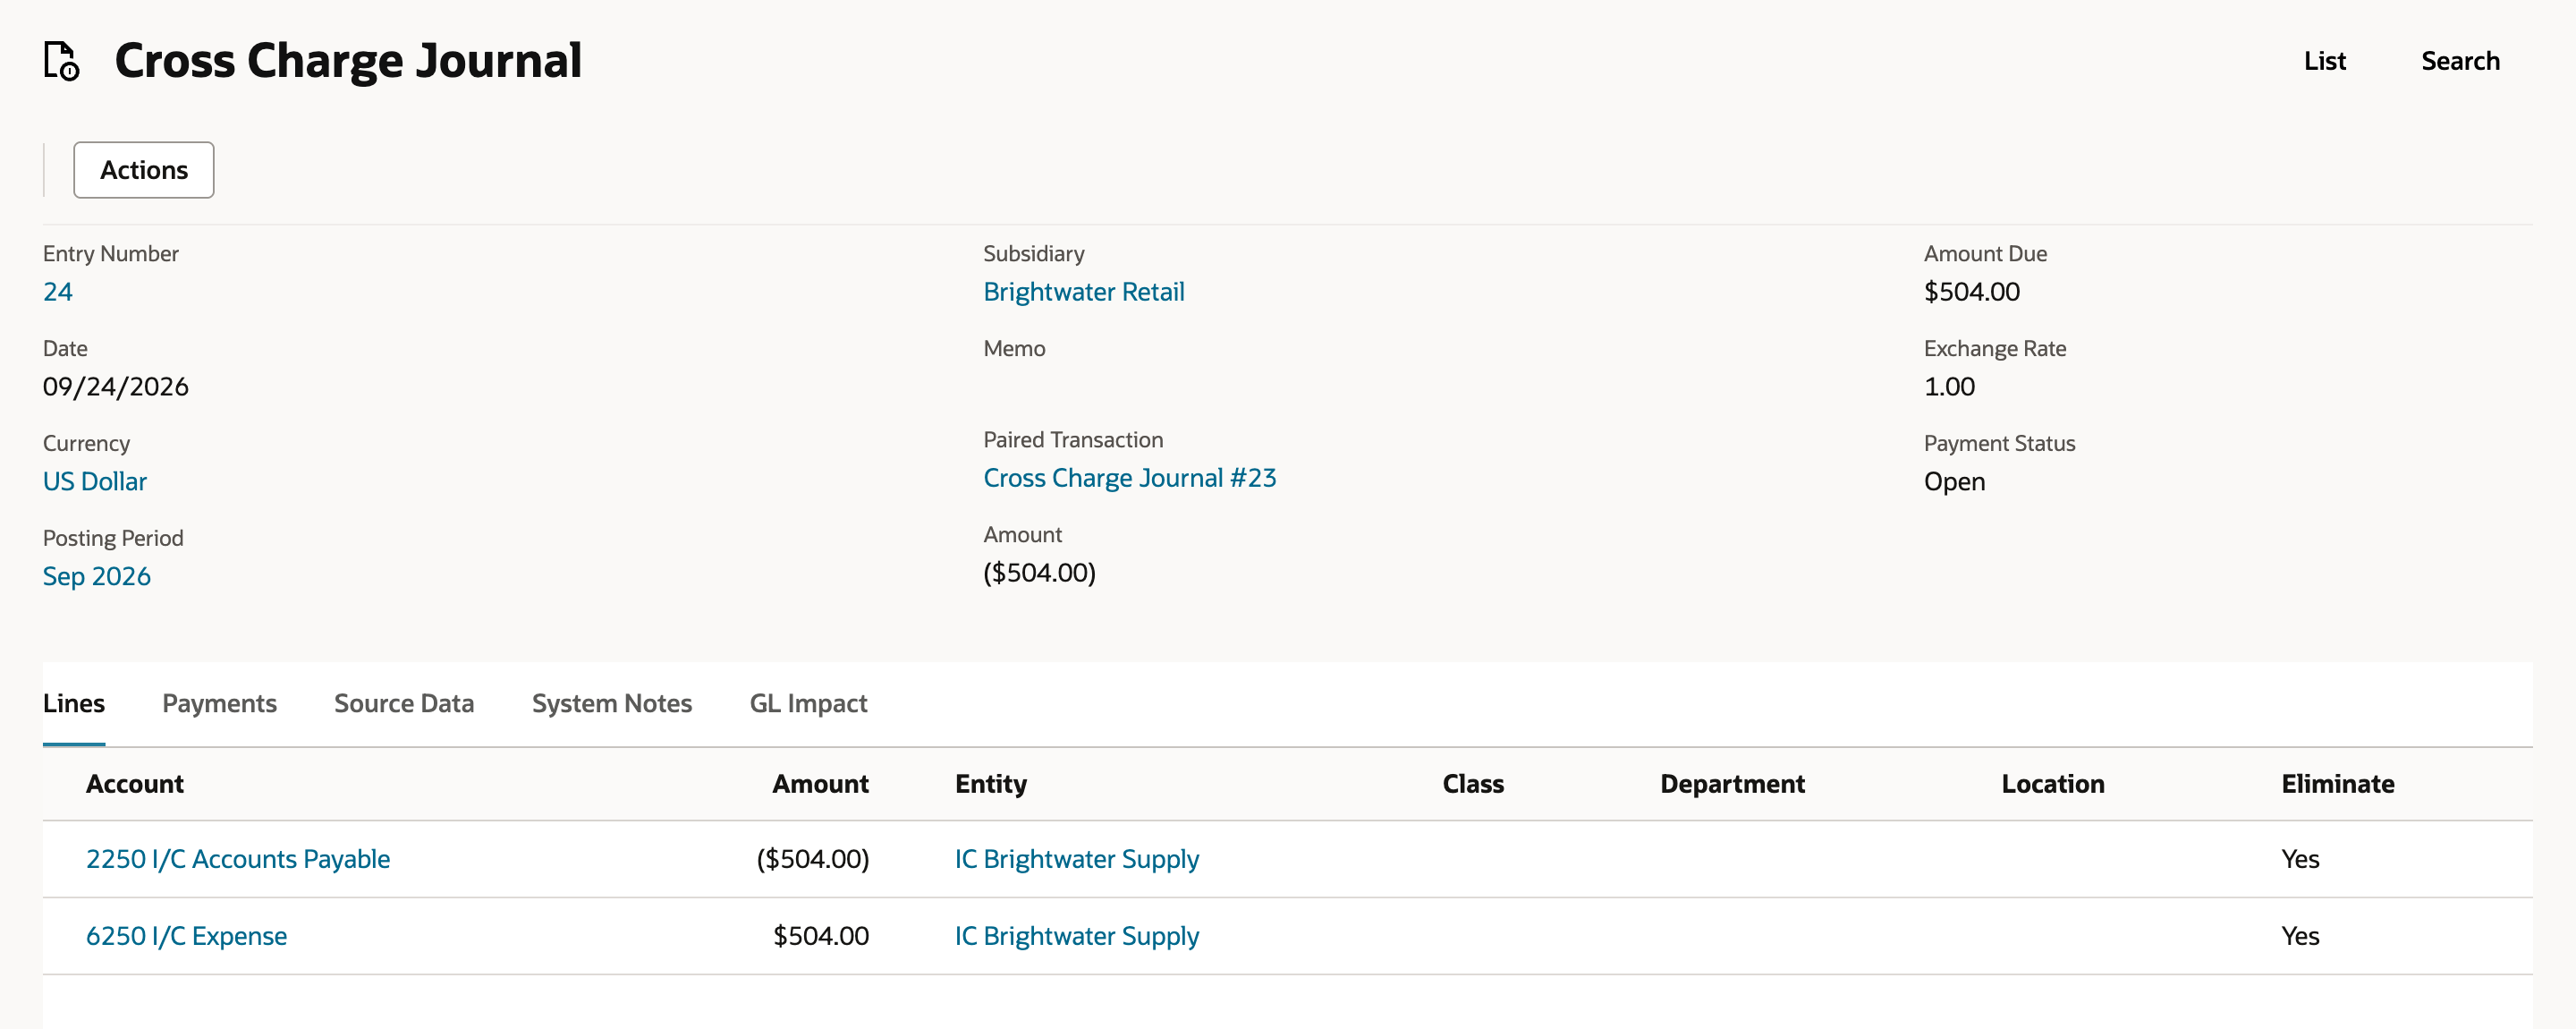
Task: Click the Department column header
Action: pyautogui.click(x=1732, y=784)
